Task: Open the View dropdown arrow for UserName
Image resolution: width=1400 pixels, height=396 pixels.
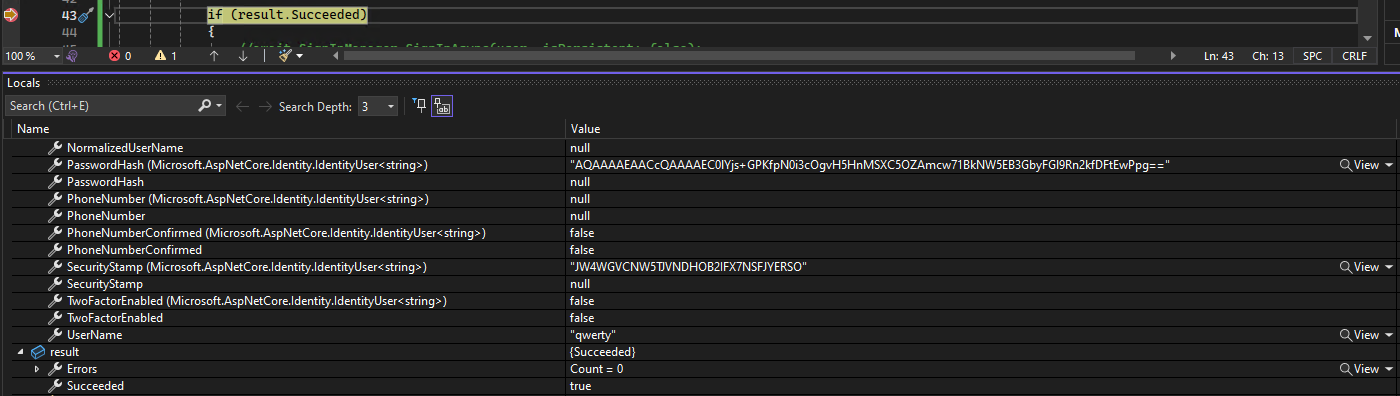Action: pos(1390,335)
